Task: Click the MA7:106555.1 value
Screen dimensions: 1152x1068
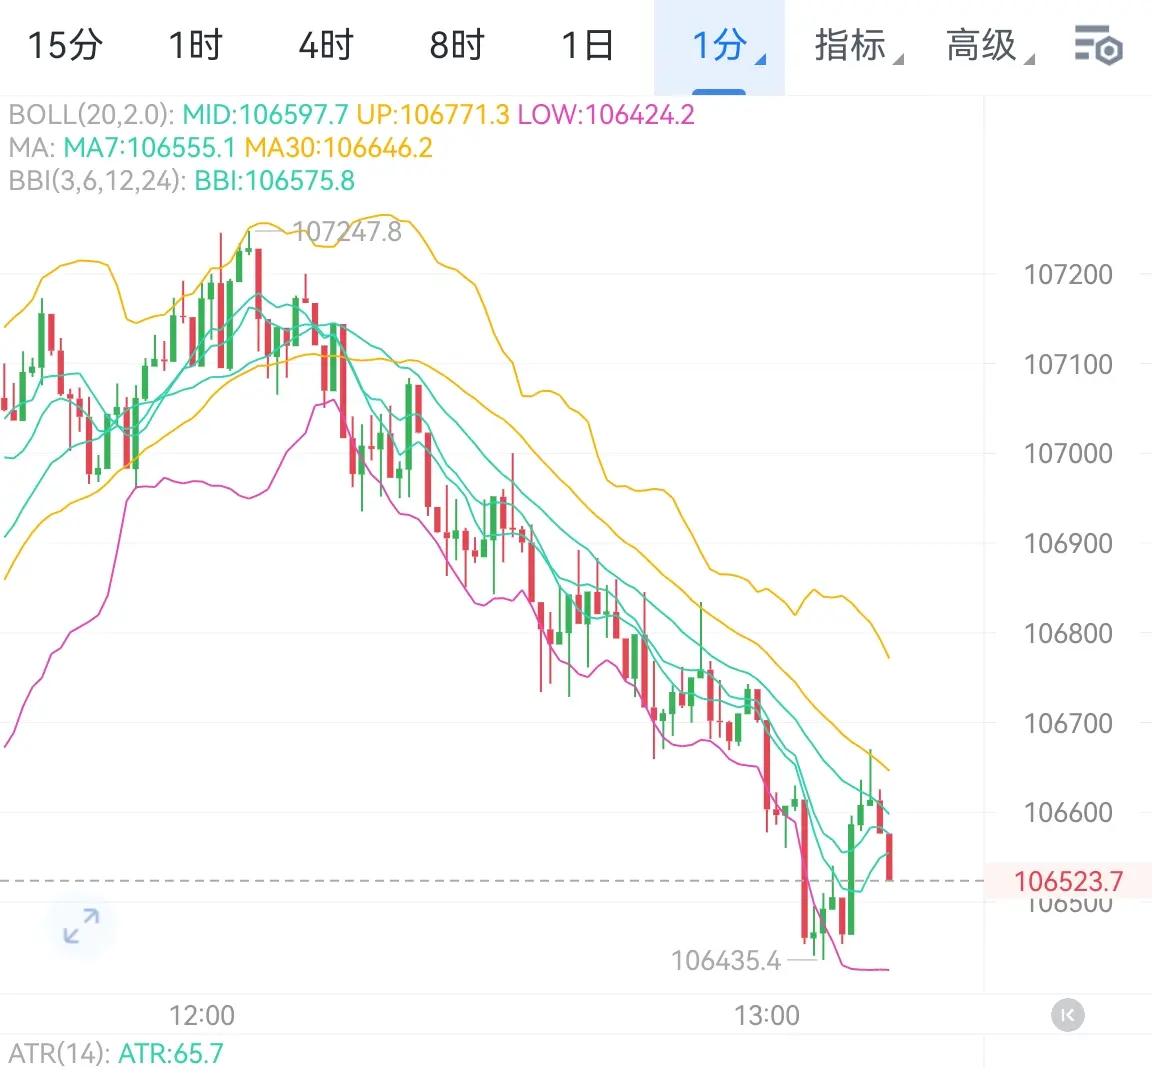Action: [149, 148]
